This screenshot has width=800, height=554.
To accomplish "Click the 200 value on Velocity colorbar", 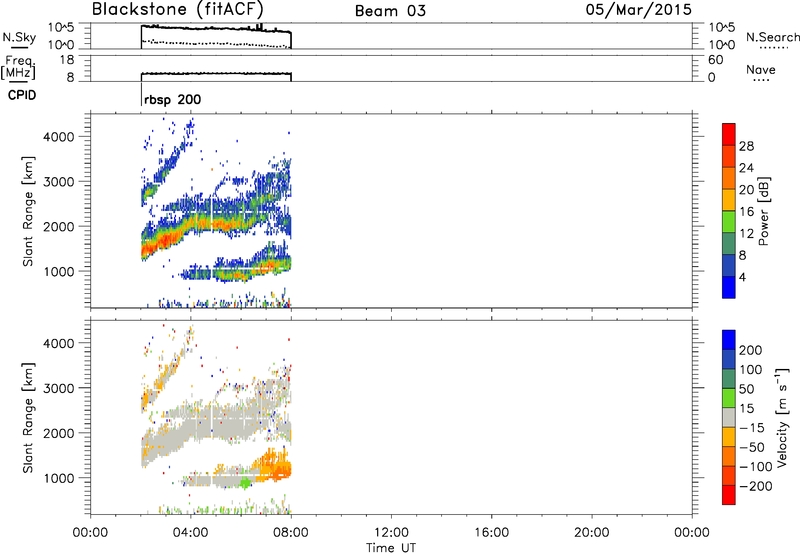I will 751,350.
